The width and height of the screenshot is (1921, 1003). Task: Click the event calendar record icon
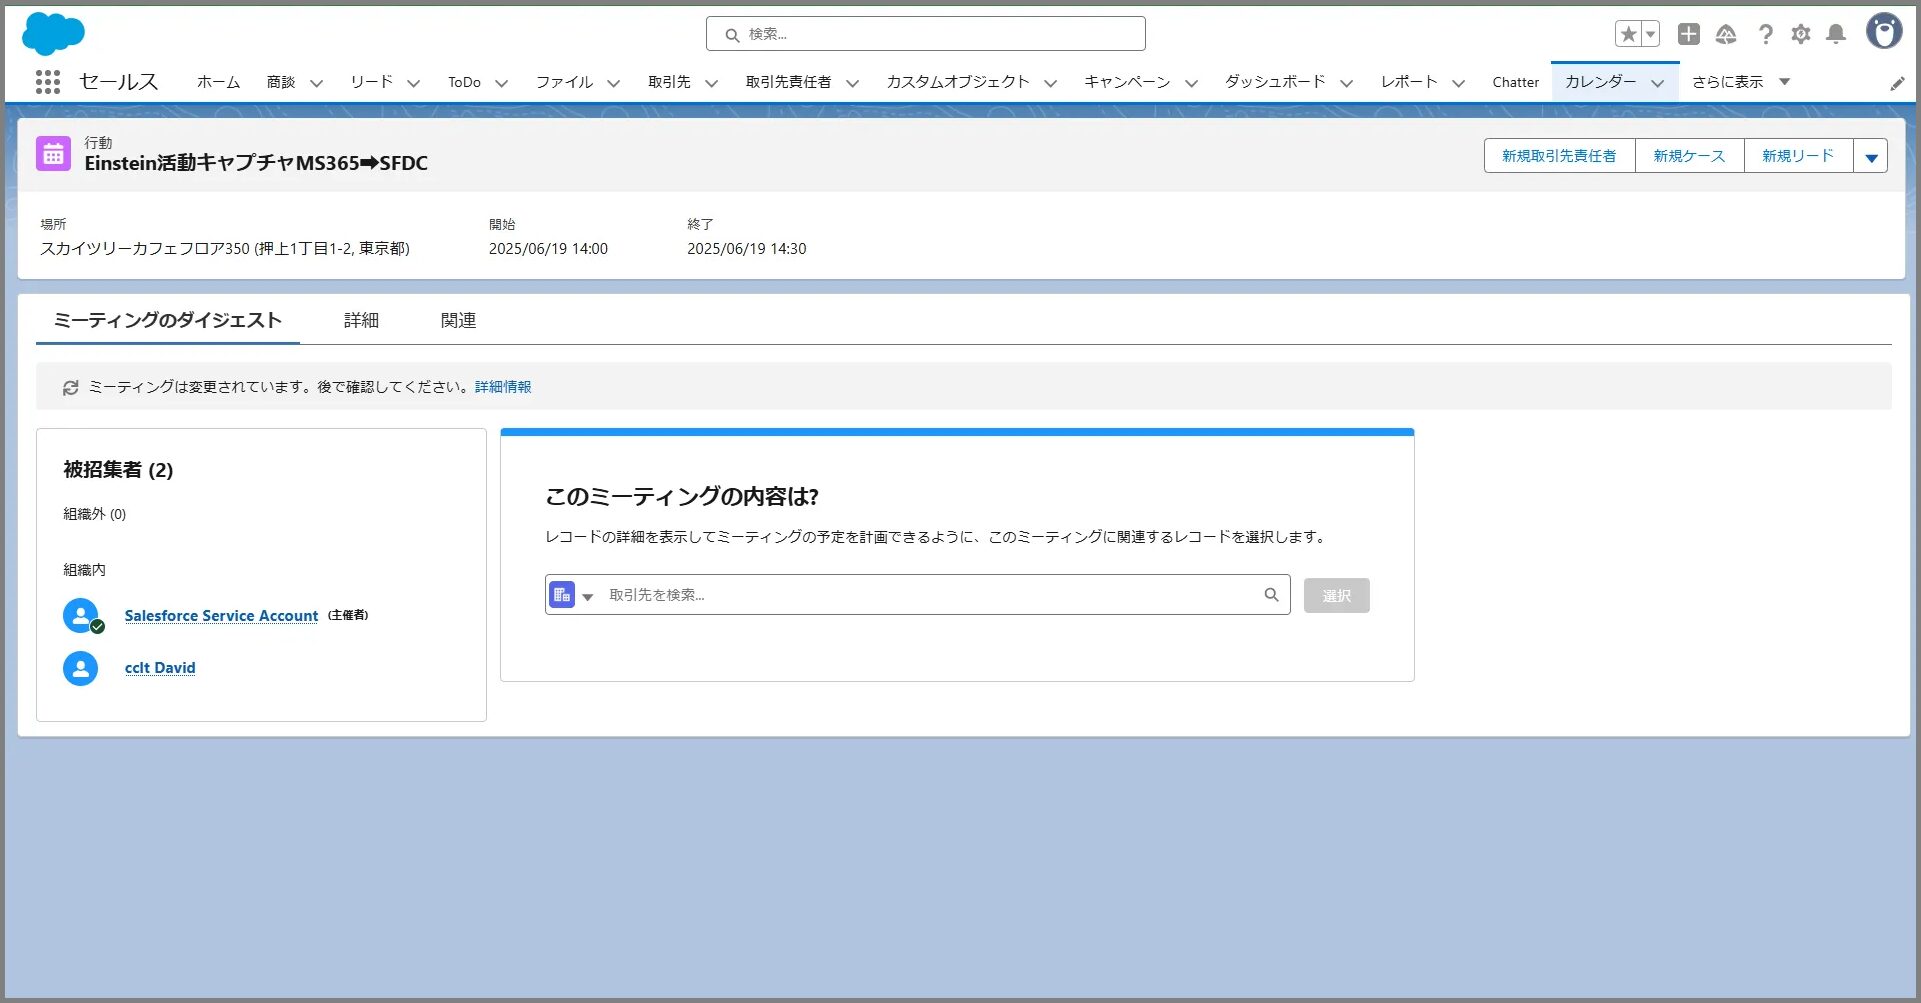(53, 154)
